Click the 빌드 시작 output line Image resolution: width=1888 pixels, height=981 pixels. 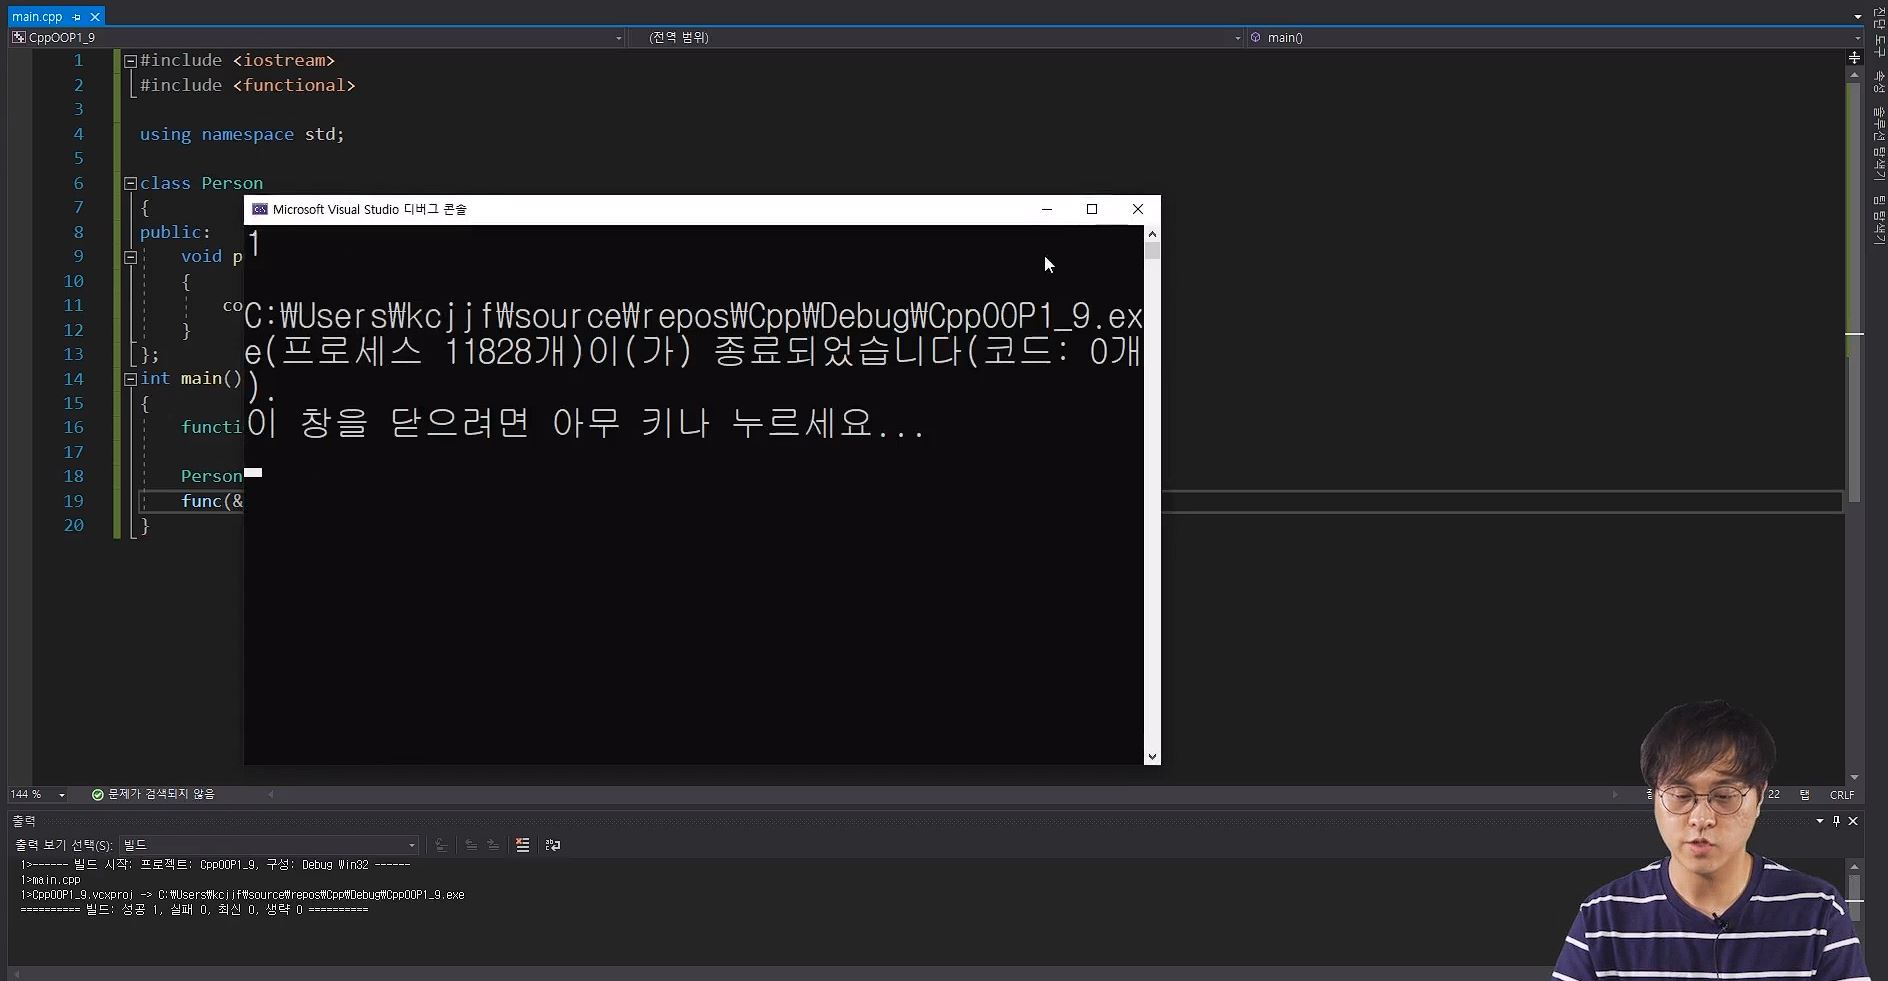click(215, 865)
